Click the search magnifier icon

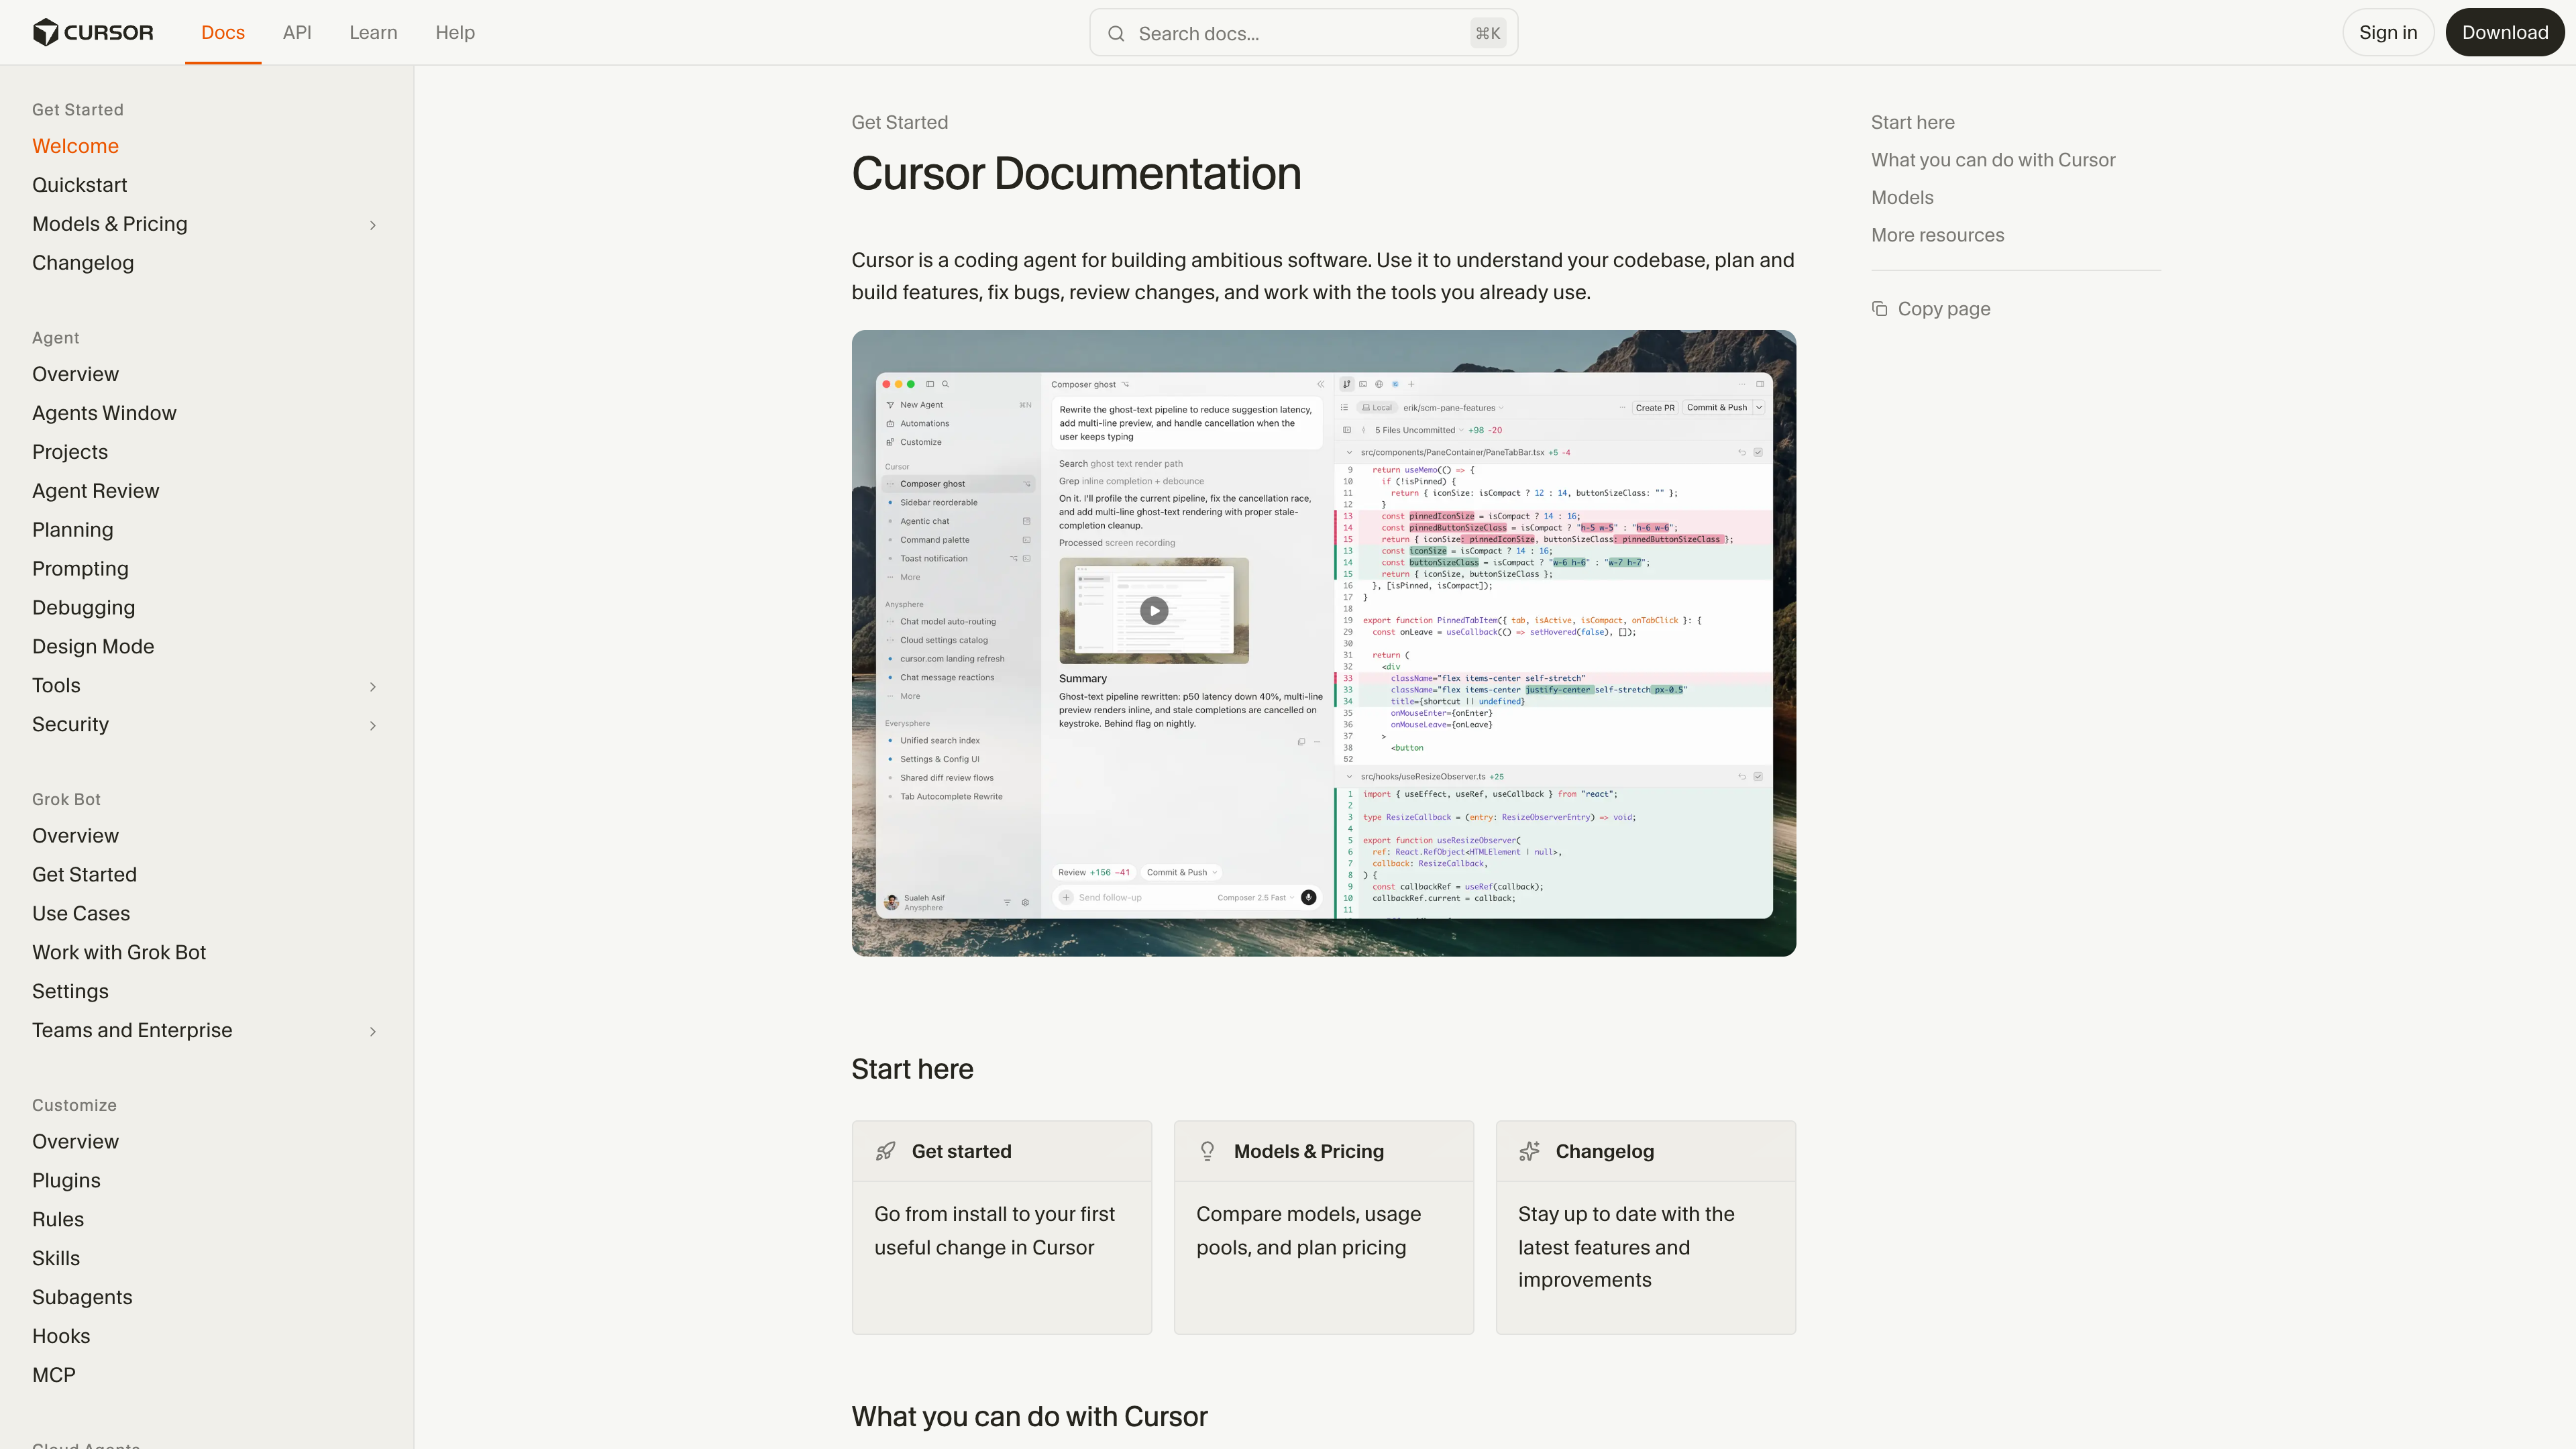[1116, 33]
